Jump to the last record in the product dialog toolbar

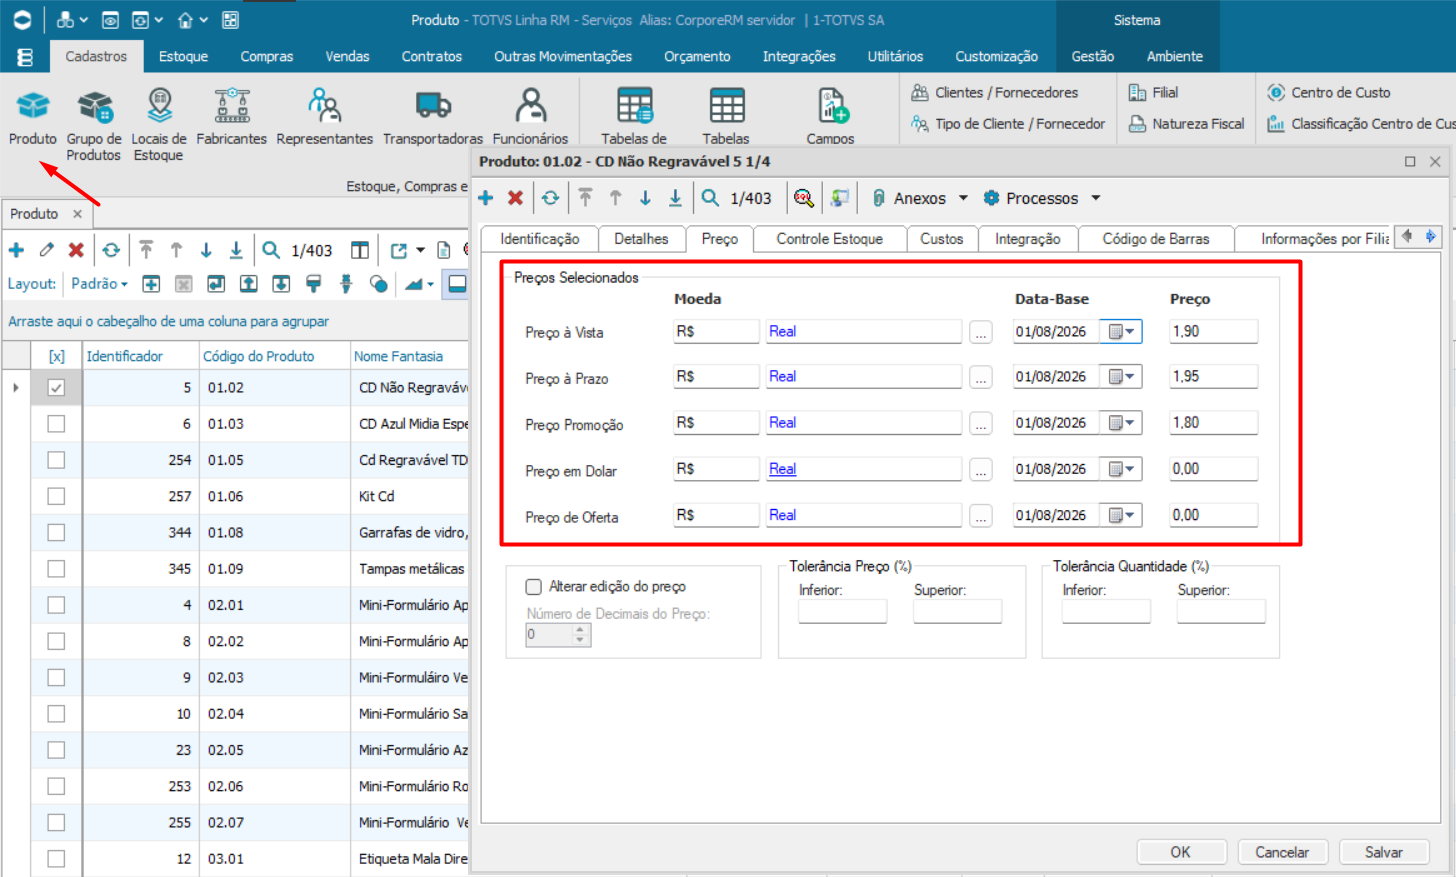[675, 198]
